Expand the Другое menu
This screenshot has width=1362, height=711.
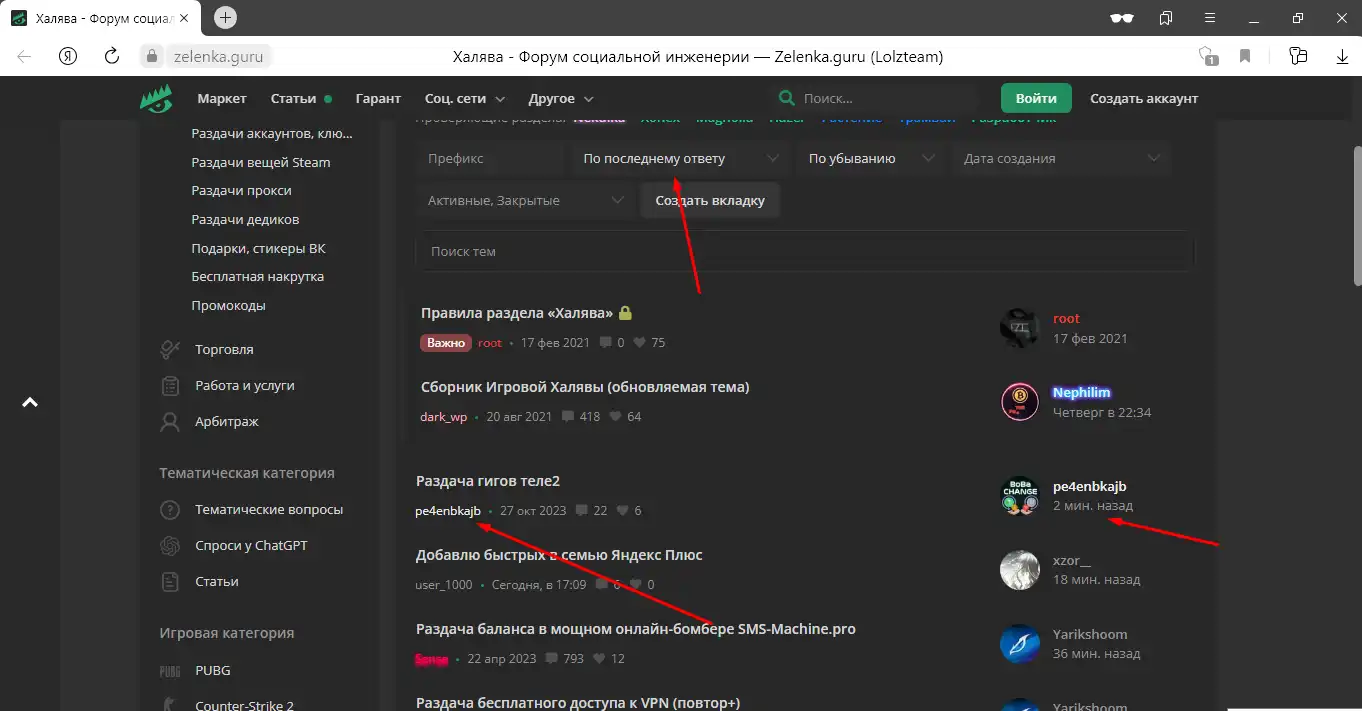[562, 99]
